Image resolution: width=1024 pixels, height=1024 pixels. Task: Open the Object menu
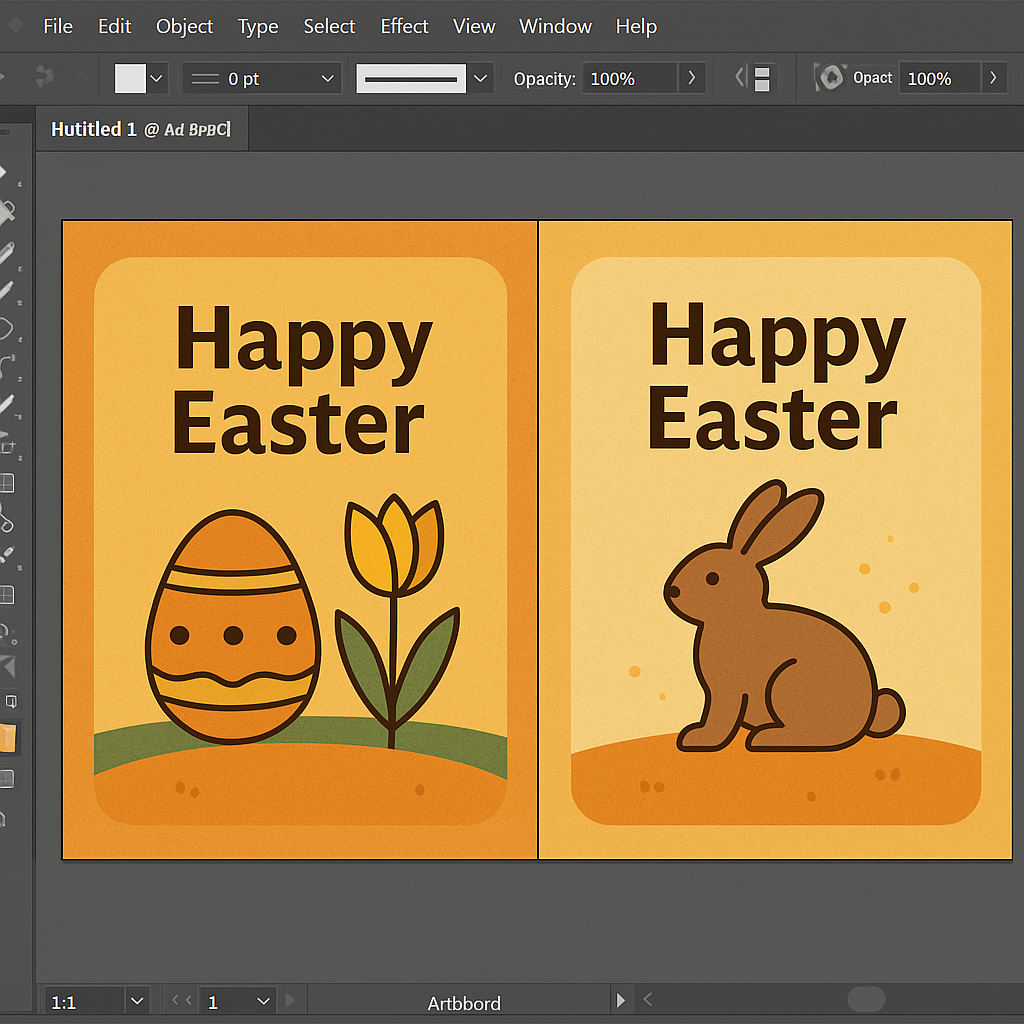point(184,27)
